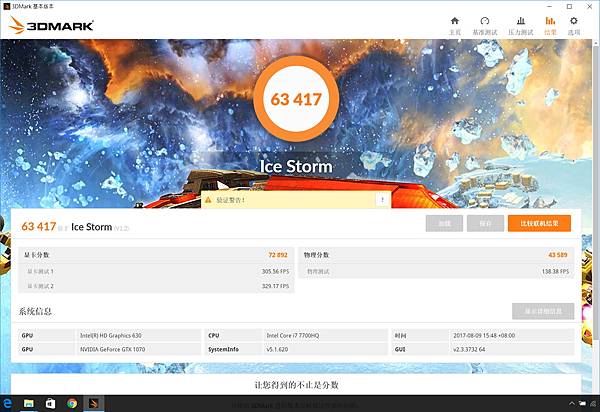Open the exclamation button on the warning banner

coord(382,200)
